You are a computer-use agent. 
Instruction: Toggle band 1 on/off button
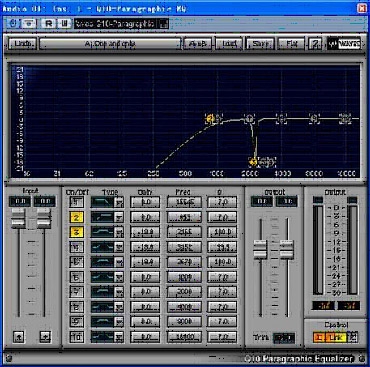point(76,202)
